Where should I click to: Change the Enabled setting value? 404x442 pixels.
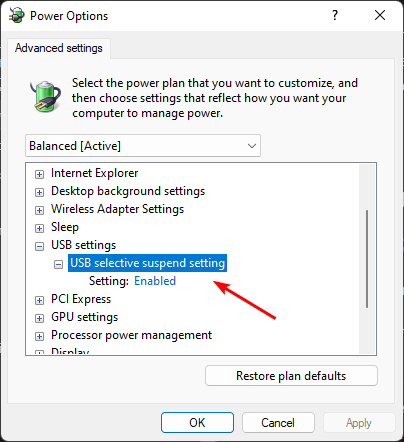[155, 281]
